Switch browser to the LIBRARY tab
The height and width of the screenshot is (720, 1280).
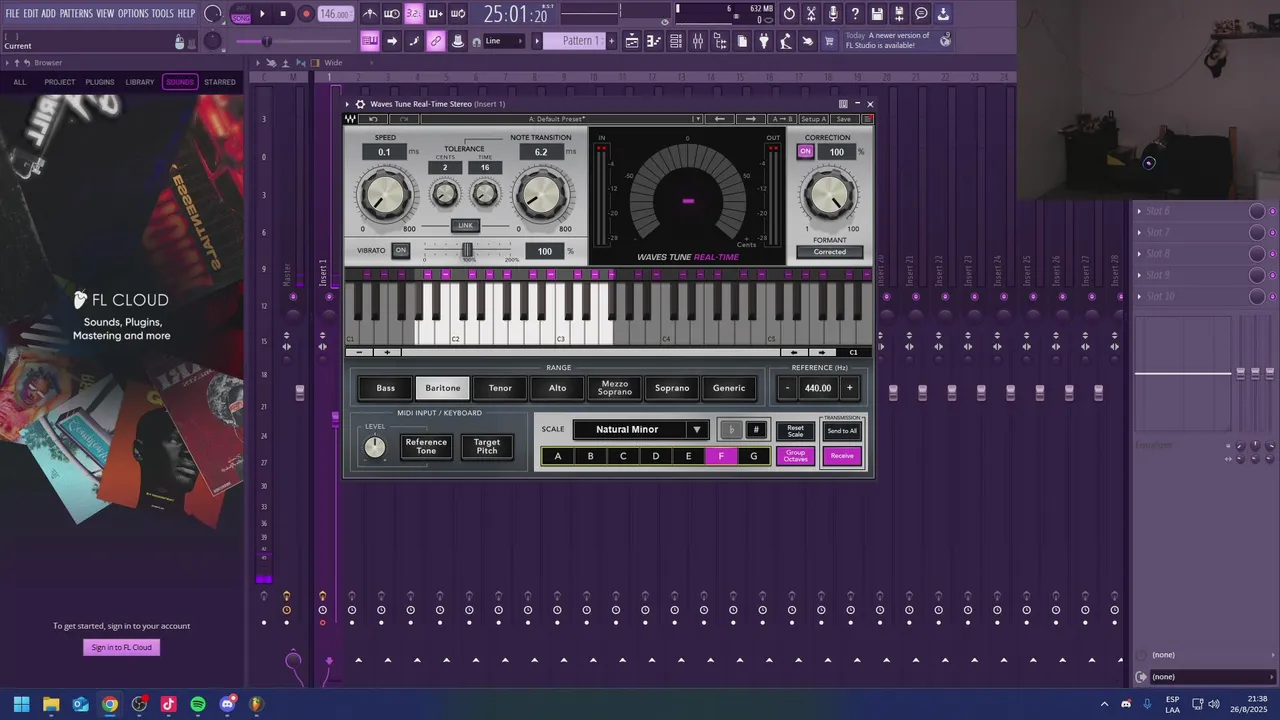tap(140, 82)
